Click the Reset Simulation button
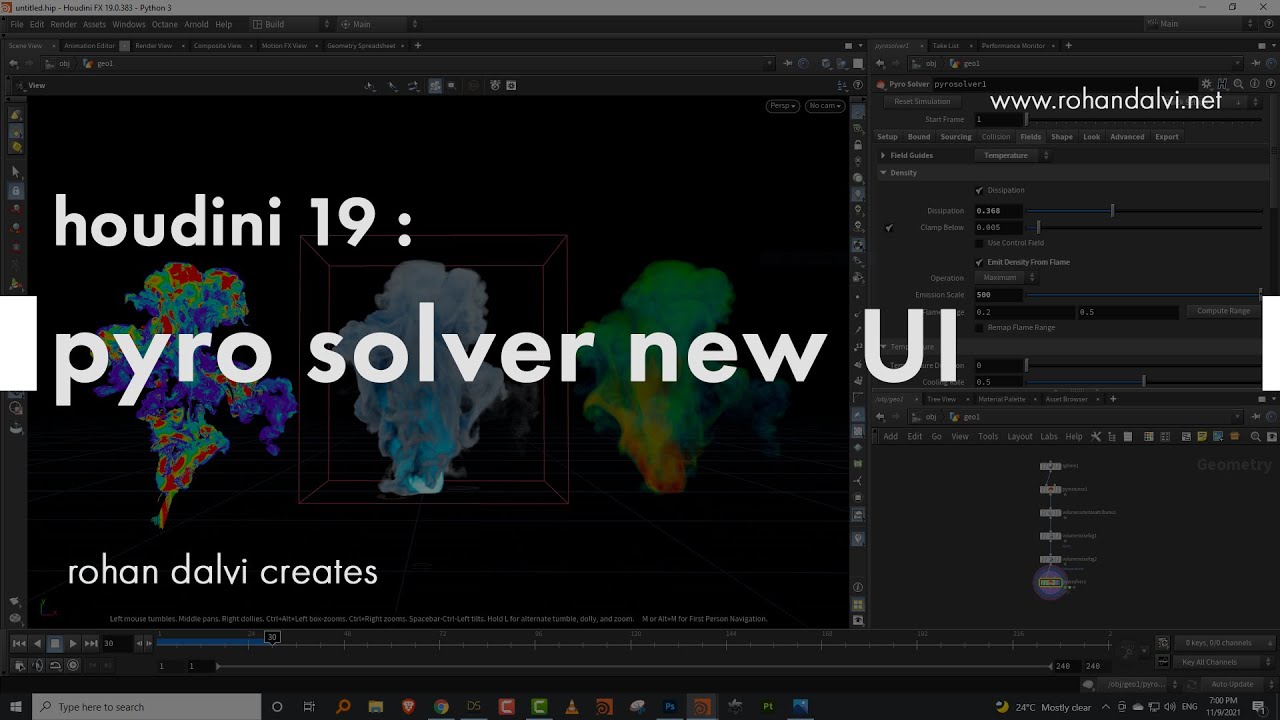Image resolution: width=1280 pixels, height=720 pixels. coord(922,102)
